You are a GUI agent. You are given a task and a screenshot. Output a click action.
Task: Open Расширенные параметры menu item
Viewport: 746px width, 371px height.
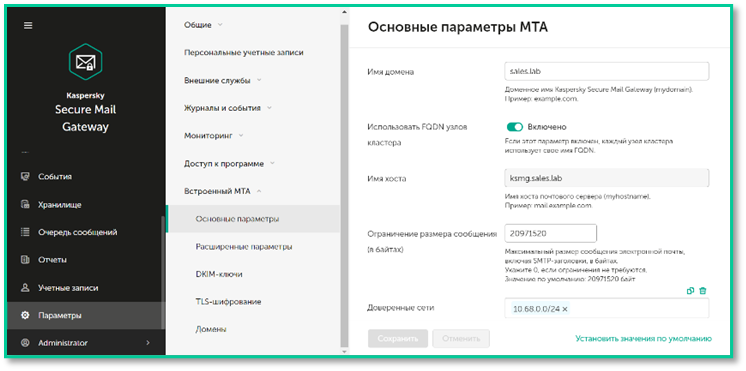pyautogui.click(x=244, y=247)
